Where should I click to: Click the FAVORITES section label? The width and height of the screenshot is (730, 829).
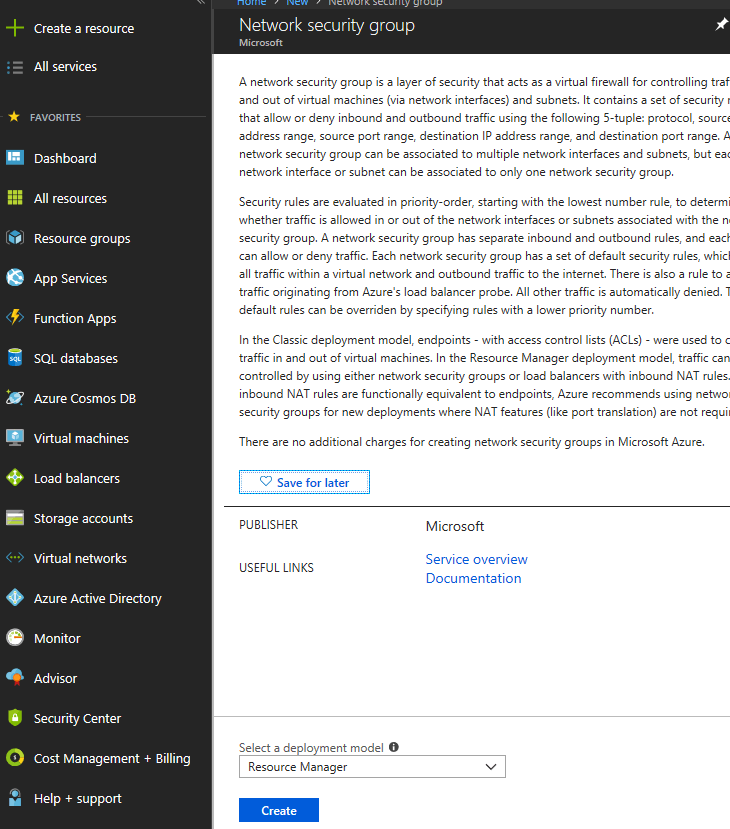coord(55,117)
